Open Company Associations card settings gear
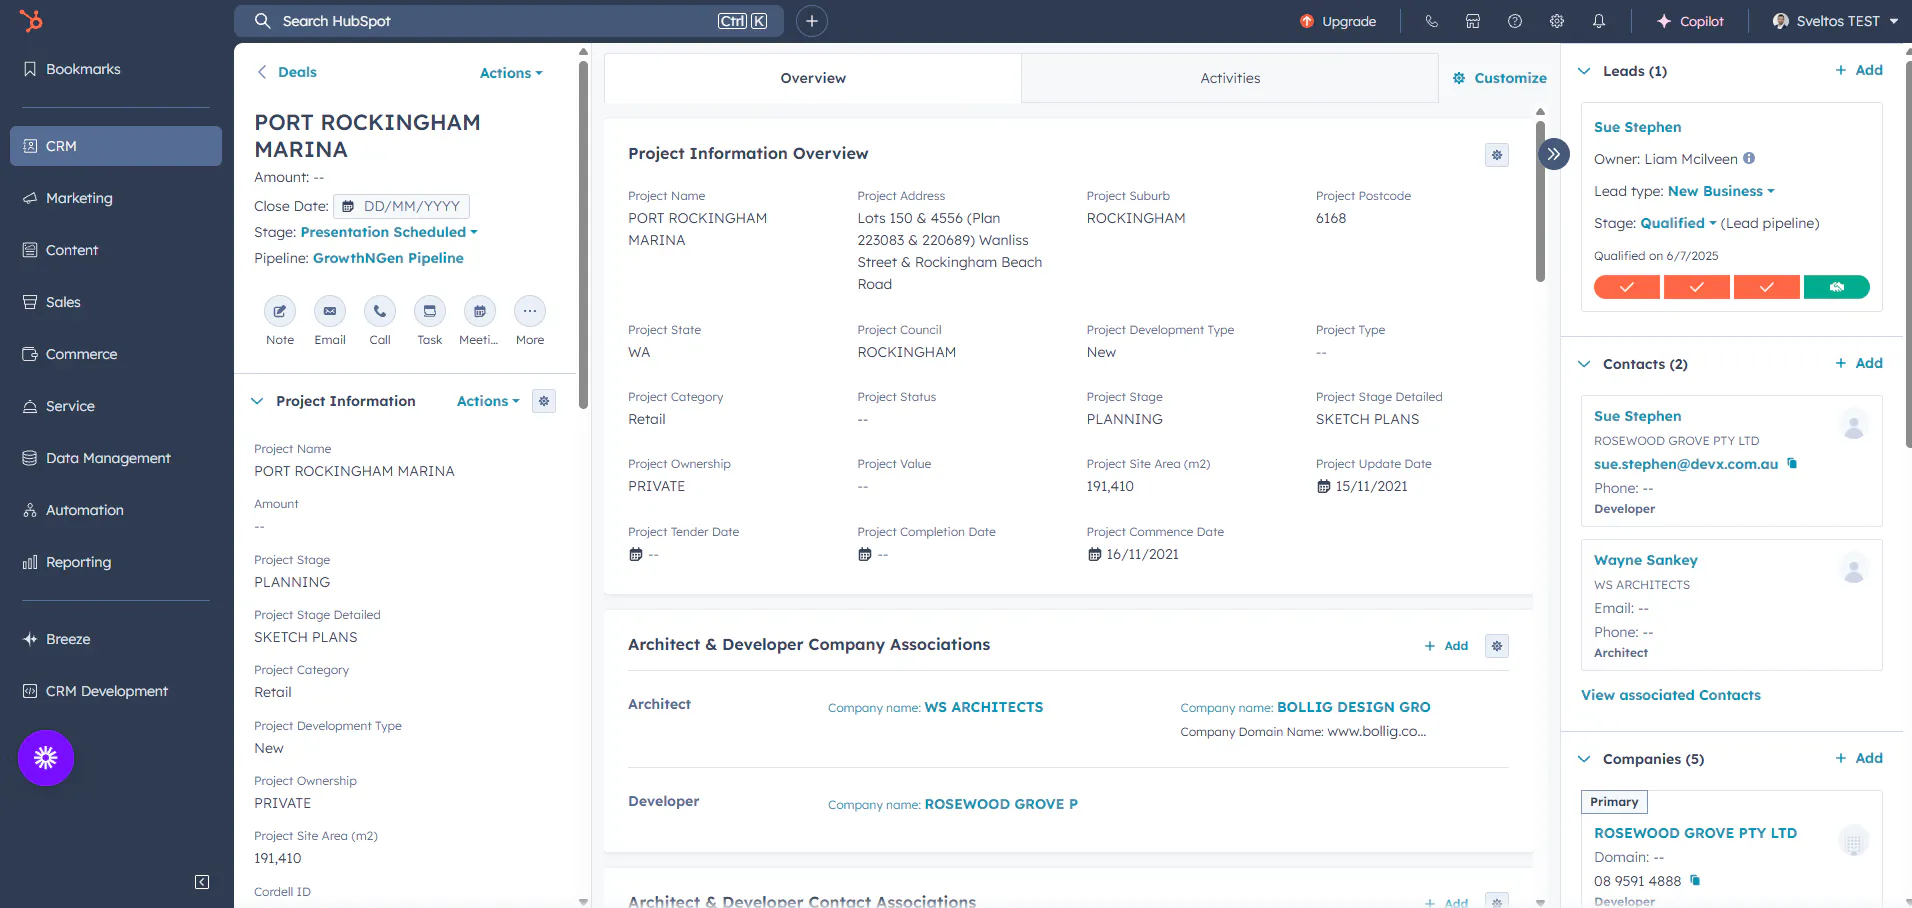The height and width of the screenshot is (908, 1912). [1497, 646]
